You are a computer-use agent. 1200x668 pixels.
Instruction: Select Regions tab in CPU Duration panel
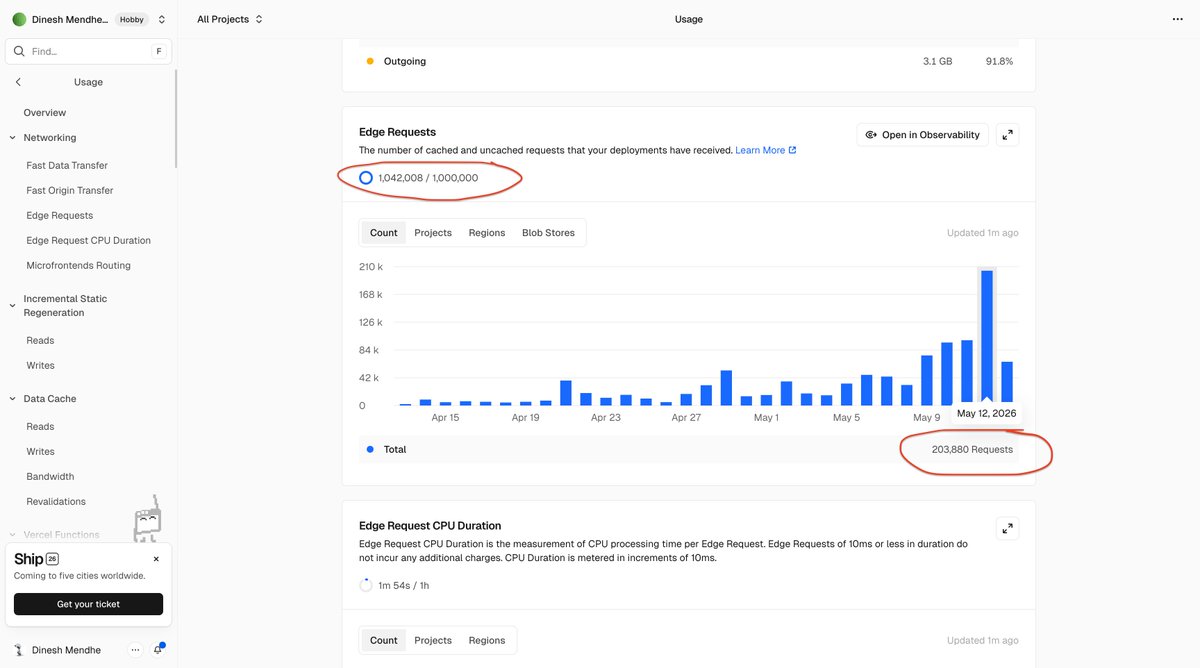pyautogui.click(x=487, y=641)
